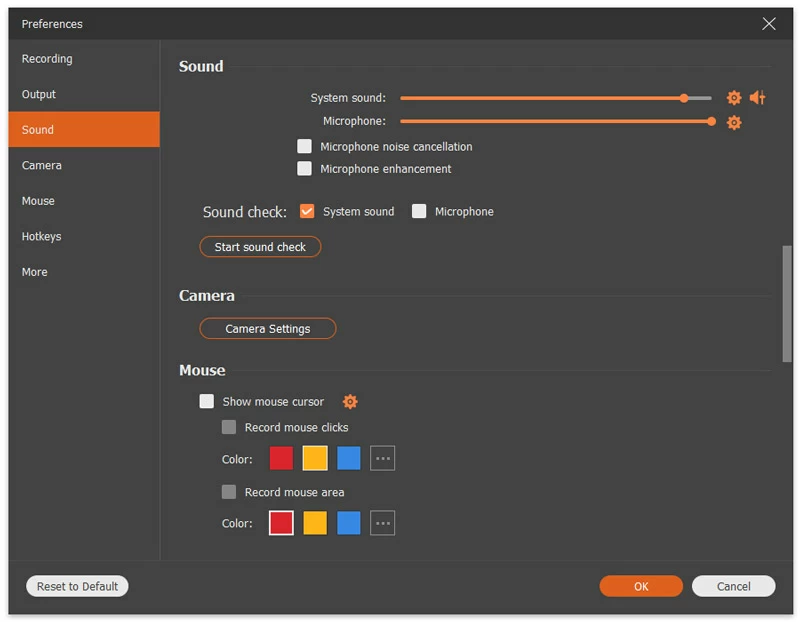The image size is (800, 622).
Task: Switch to the More settings tab
Action: click(34, 271)
